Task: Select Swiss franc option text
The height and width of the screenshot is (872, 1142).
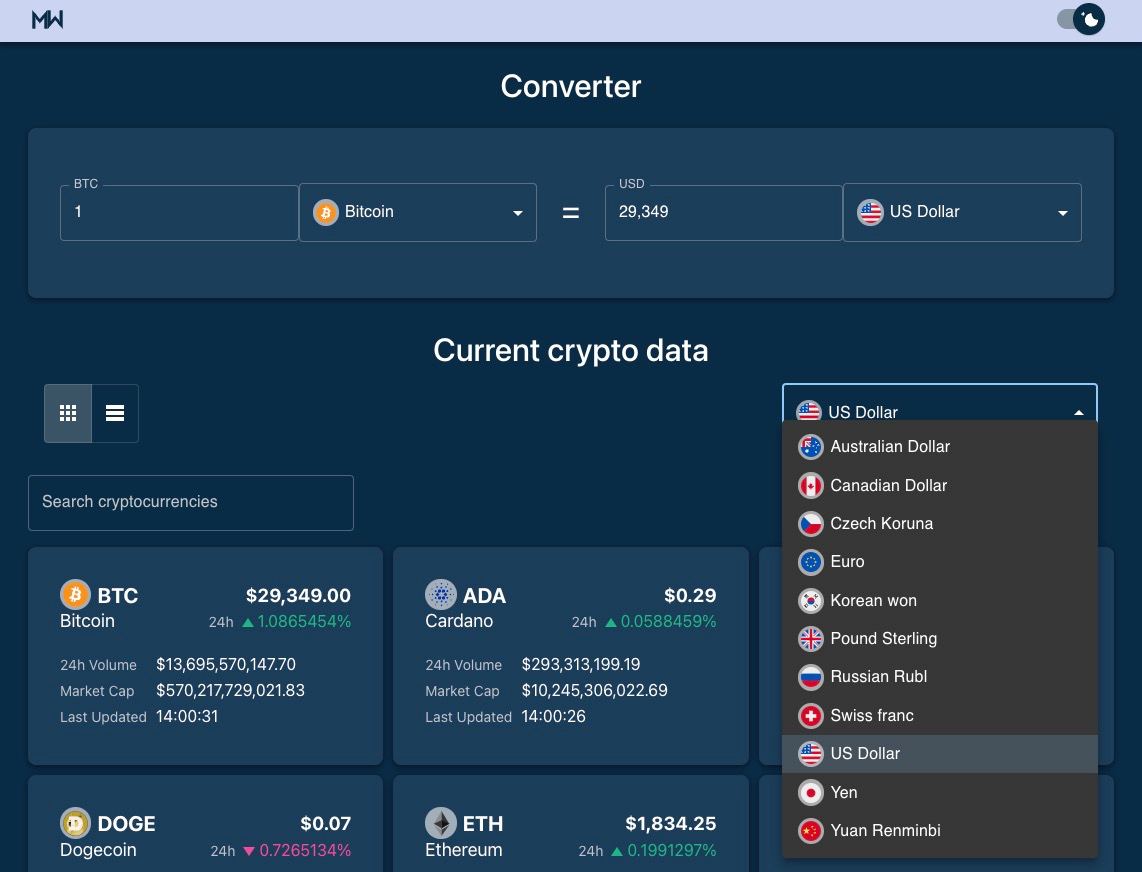Action: point(872,715)
